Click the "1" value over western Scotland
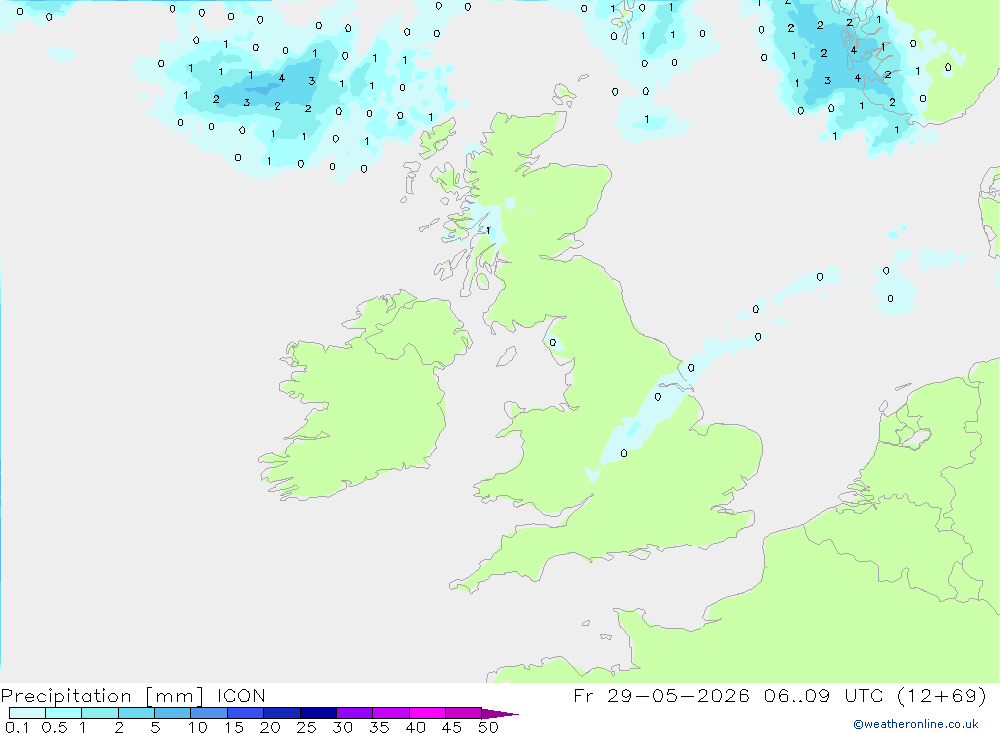The image size is (1000, 733). pyautogui.click(x=489, y=230)
